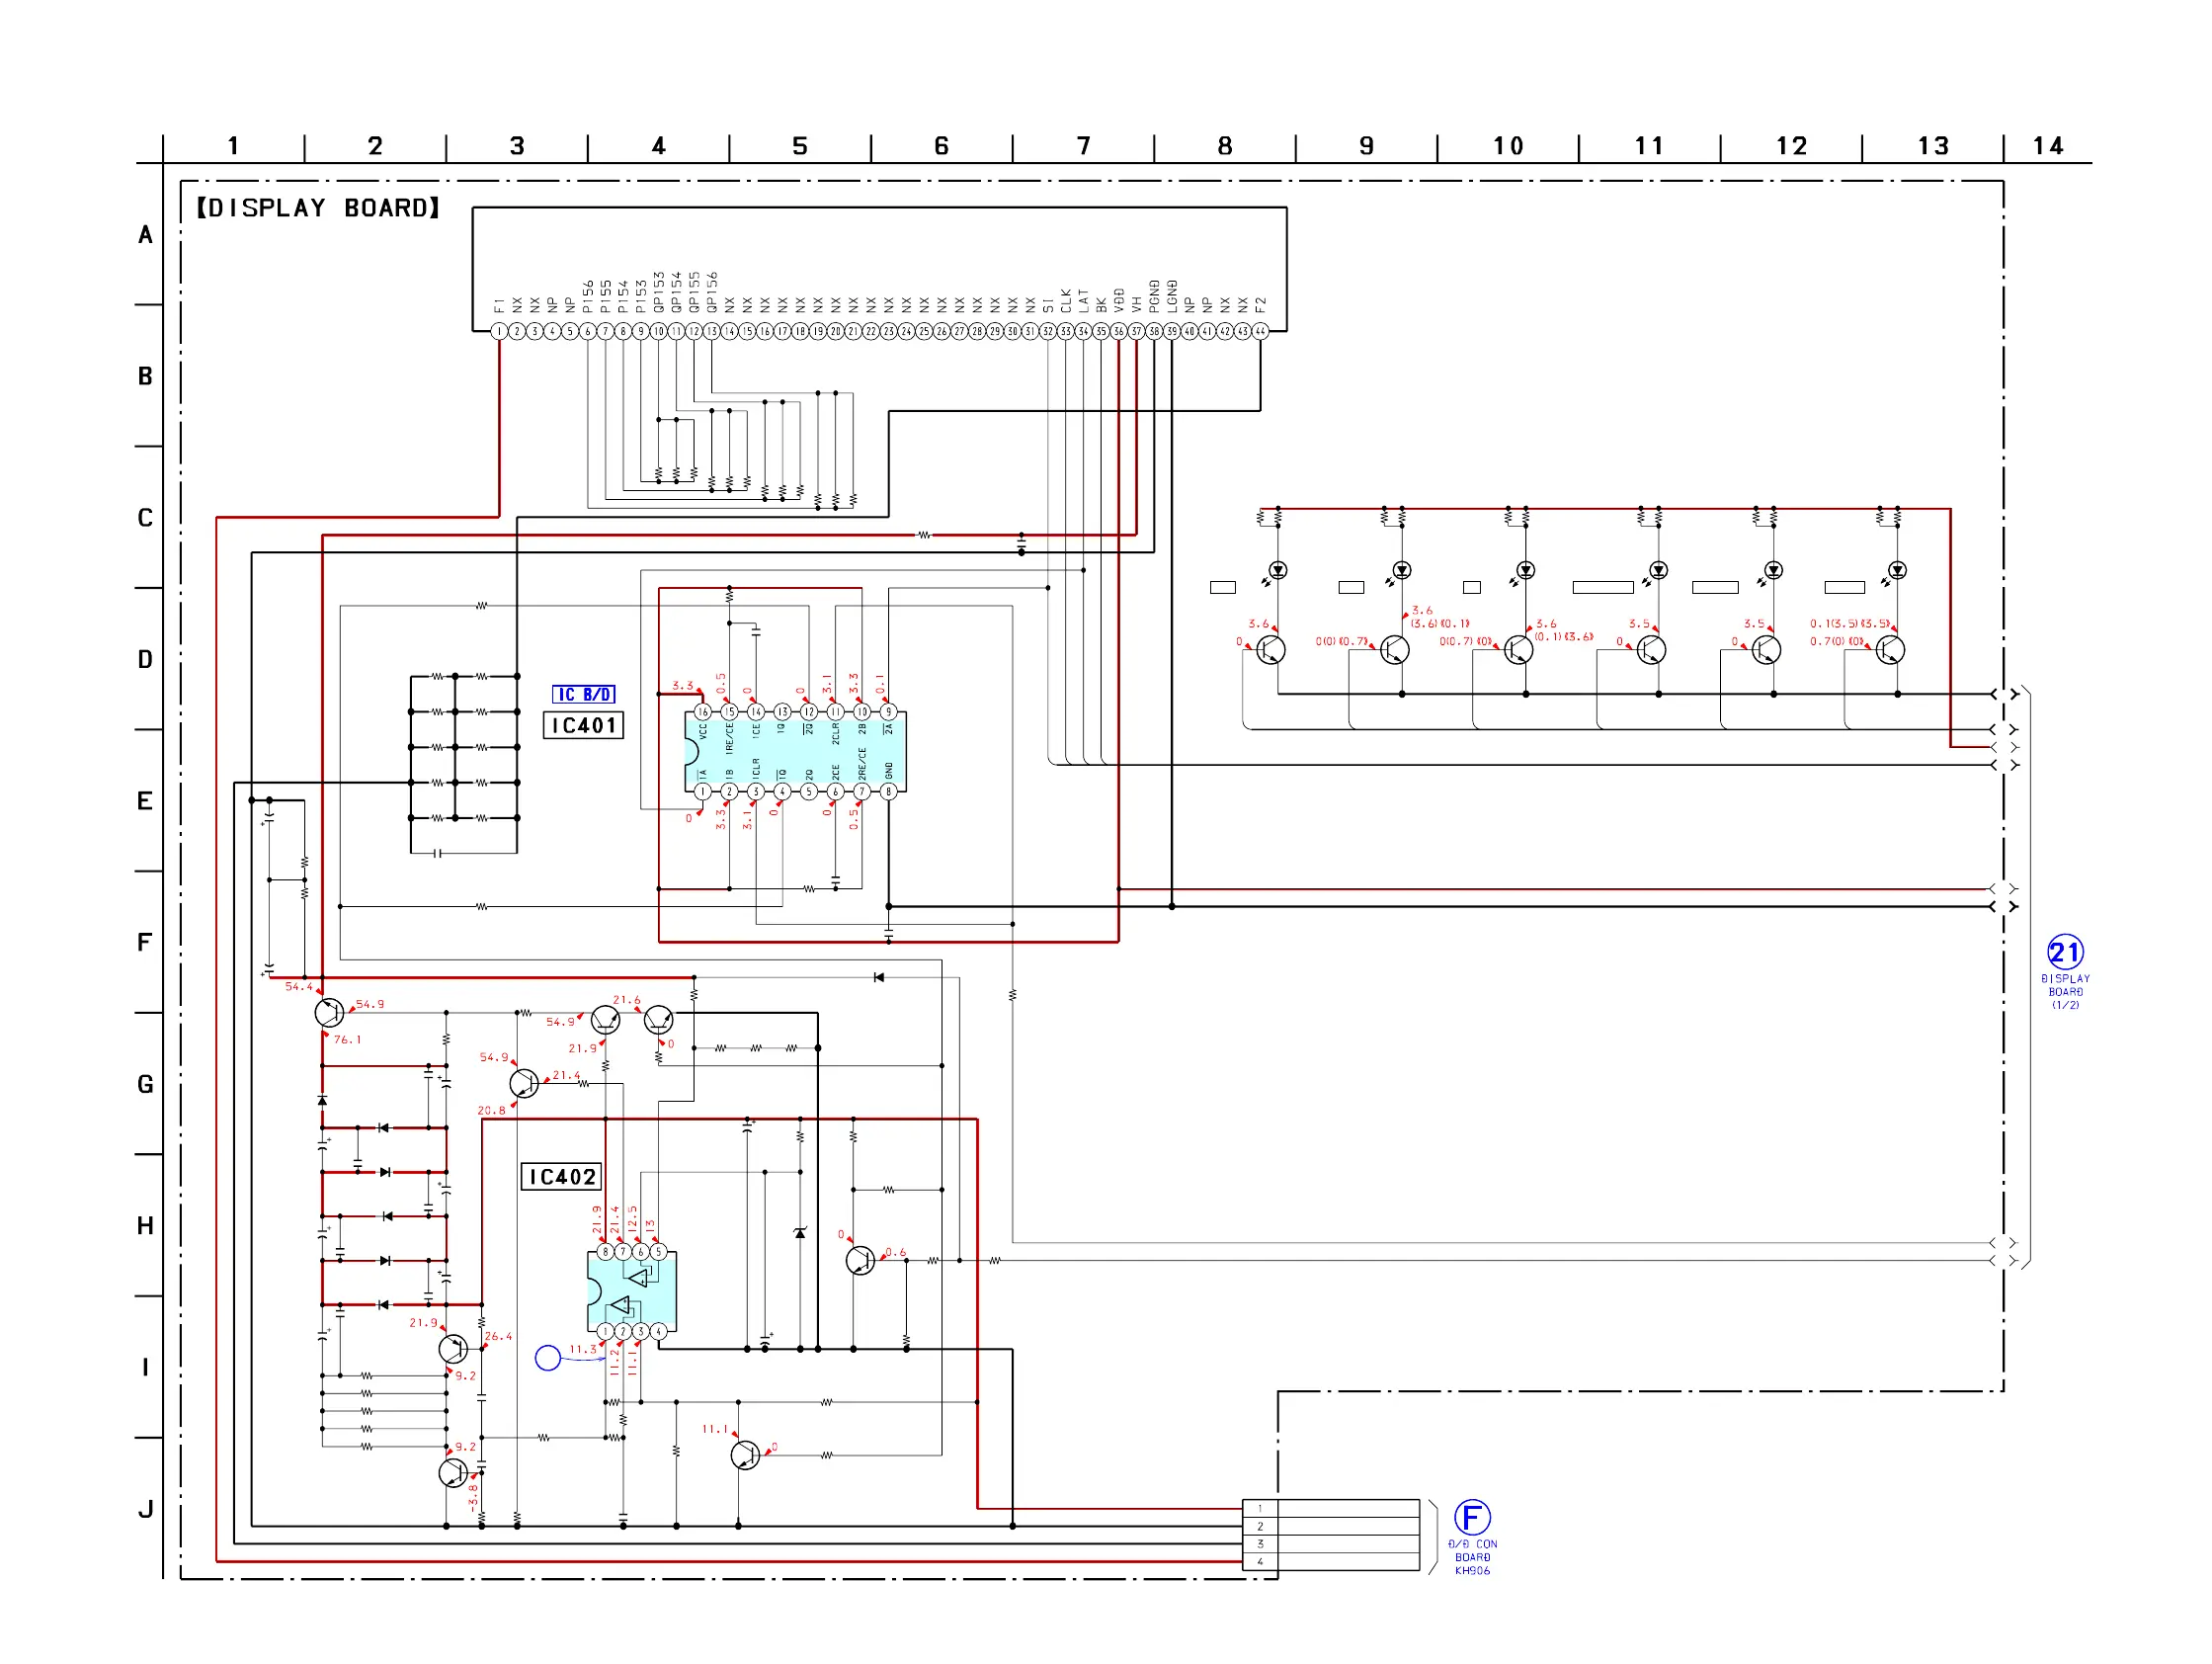Click pin 1 labeled F1 on top connector
Viewport: 2212px width, 1664px height.
[x=499, y=331]
